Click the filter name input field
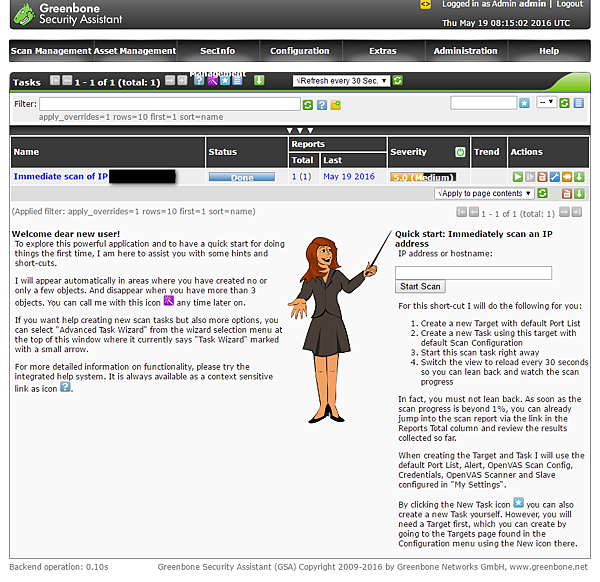 pos(484,103)
